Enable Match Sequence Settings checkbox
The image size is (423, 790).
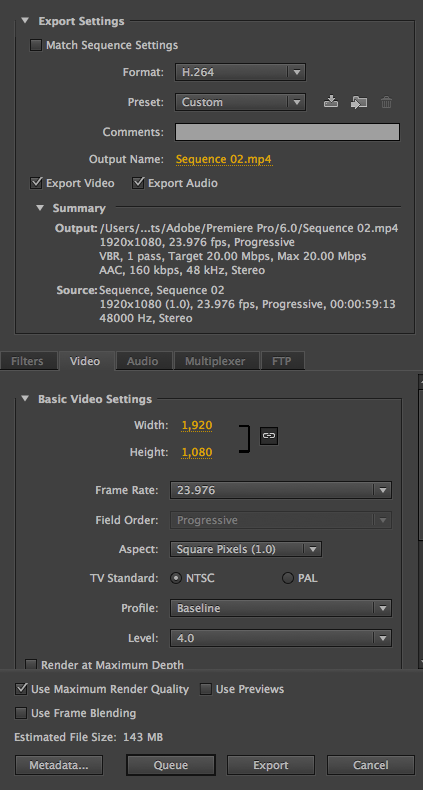pyautogui.click(x=36, y=45)
